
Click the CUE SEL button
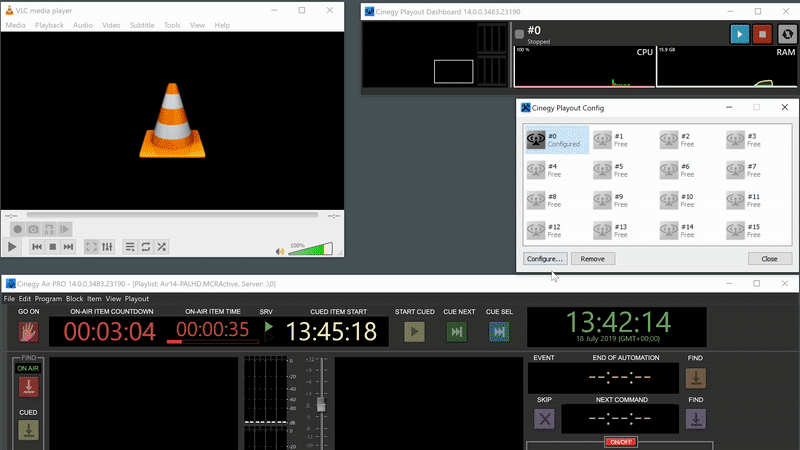499,332
